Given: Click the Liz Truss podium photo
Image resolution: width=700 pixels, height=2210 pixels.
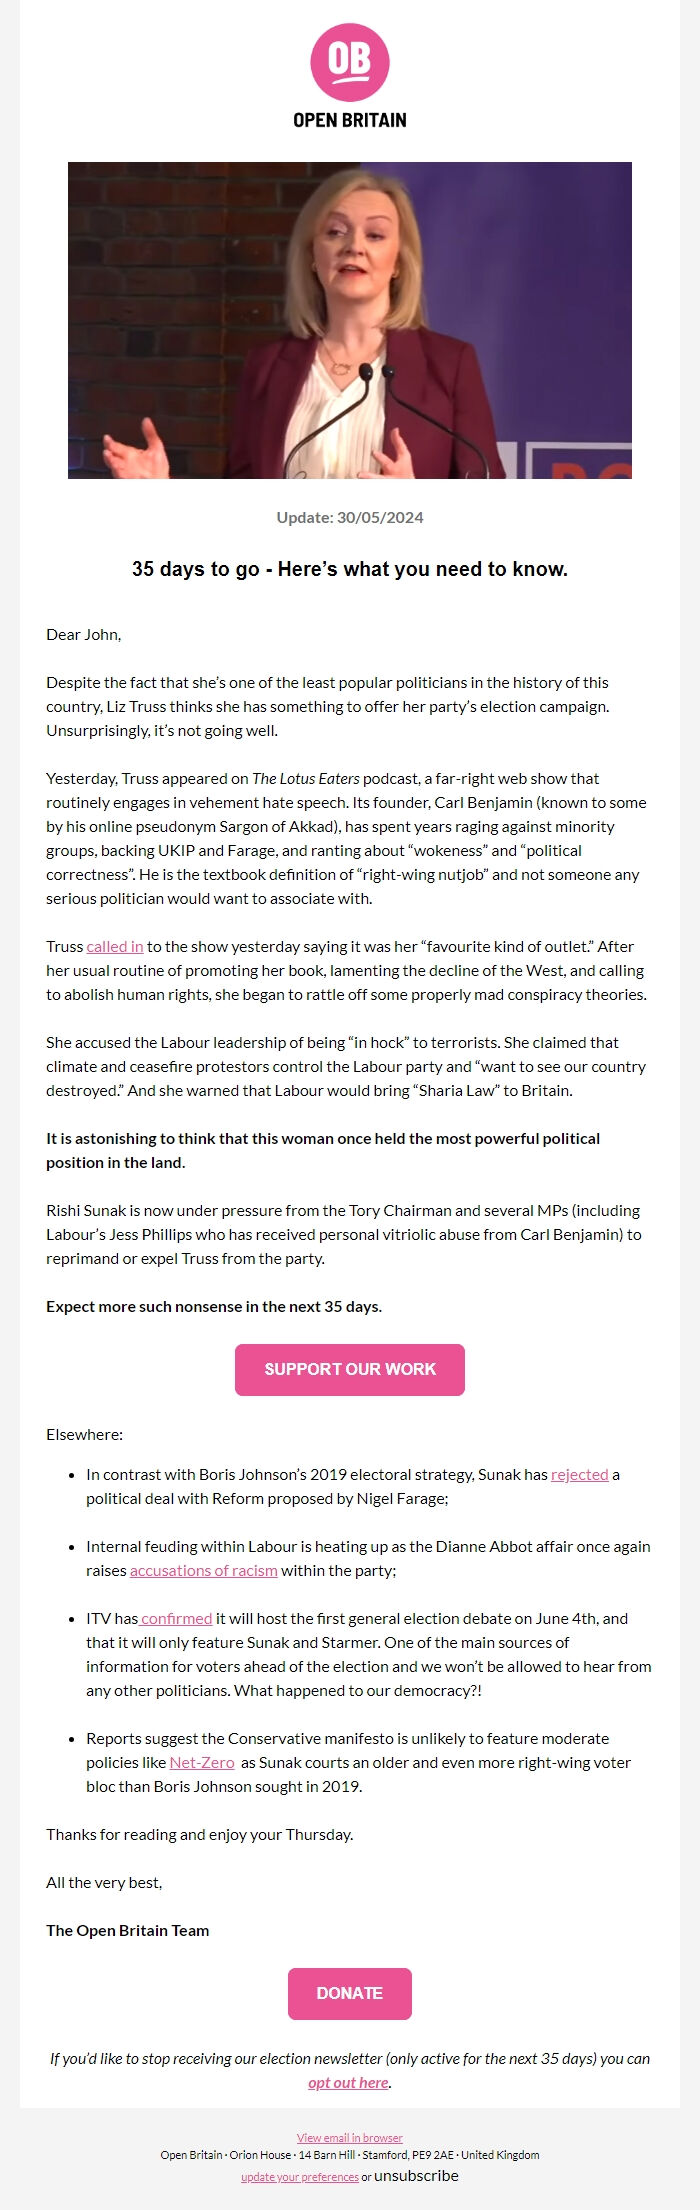Looking at the screenshot, I should [x=350, y=323].
